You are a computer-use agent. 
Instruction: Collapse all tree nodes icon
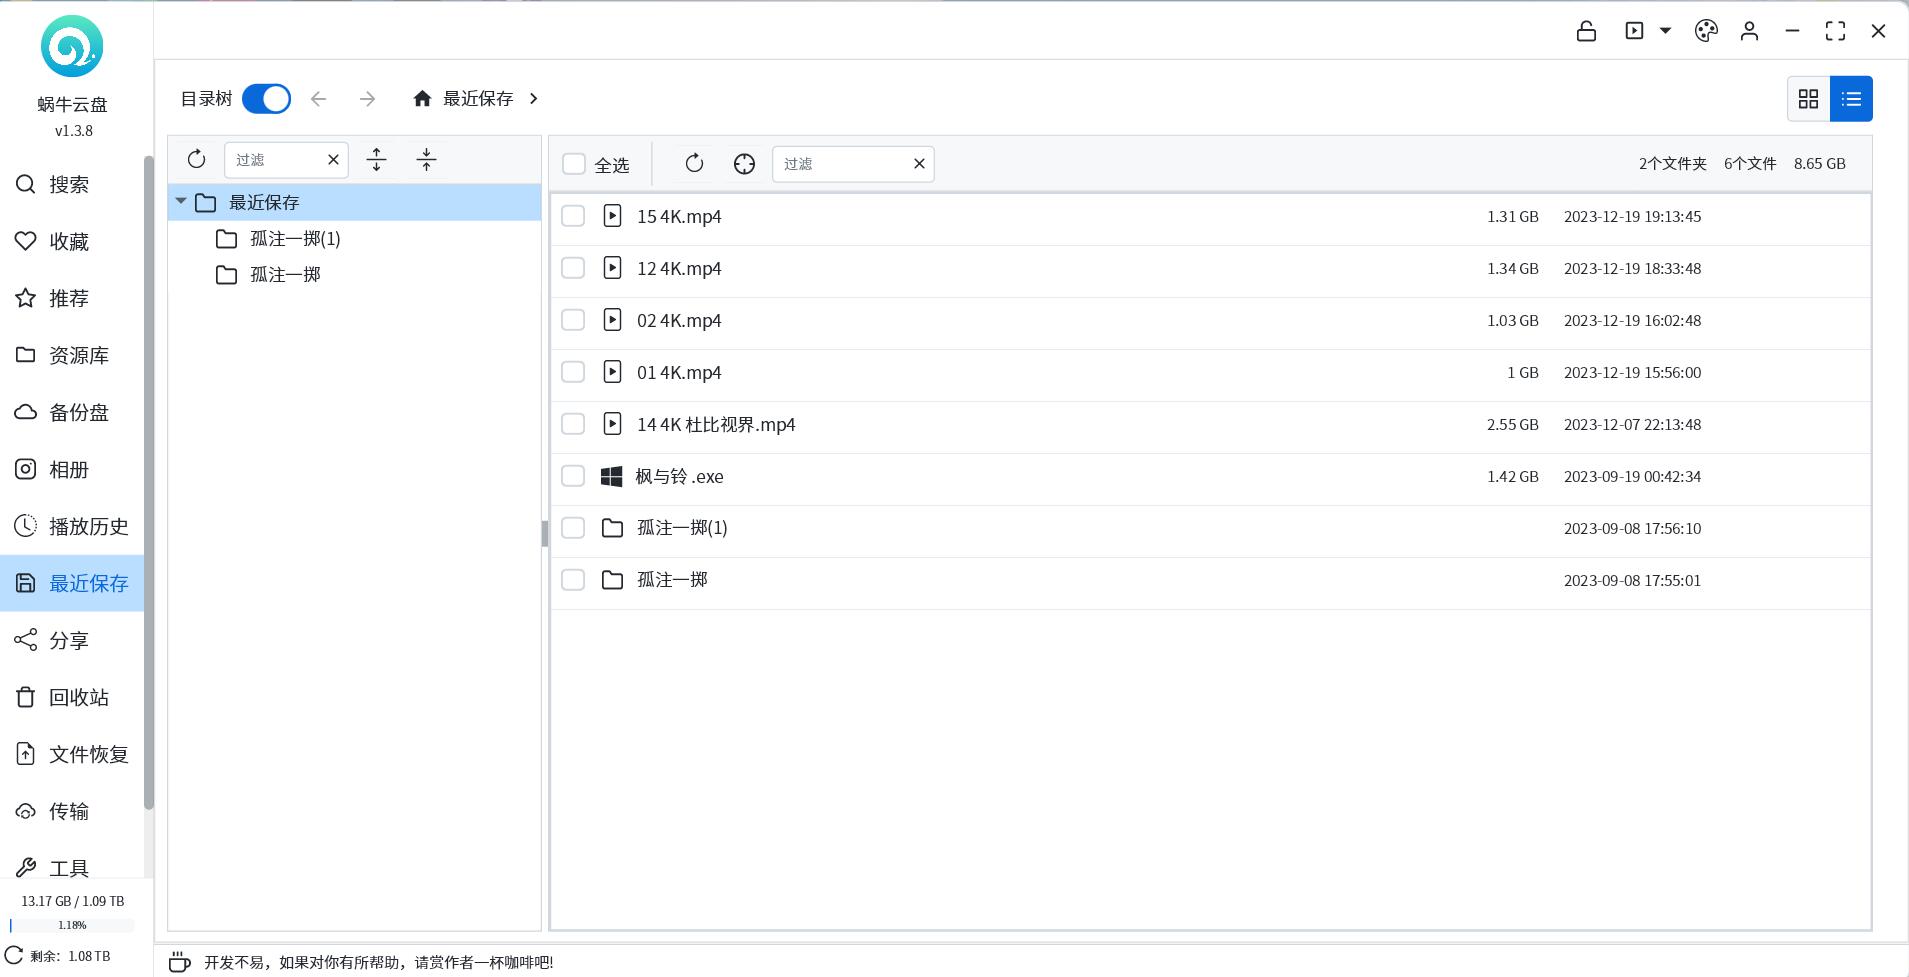[426, 159]
